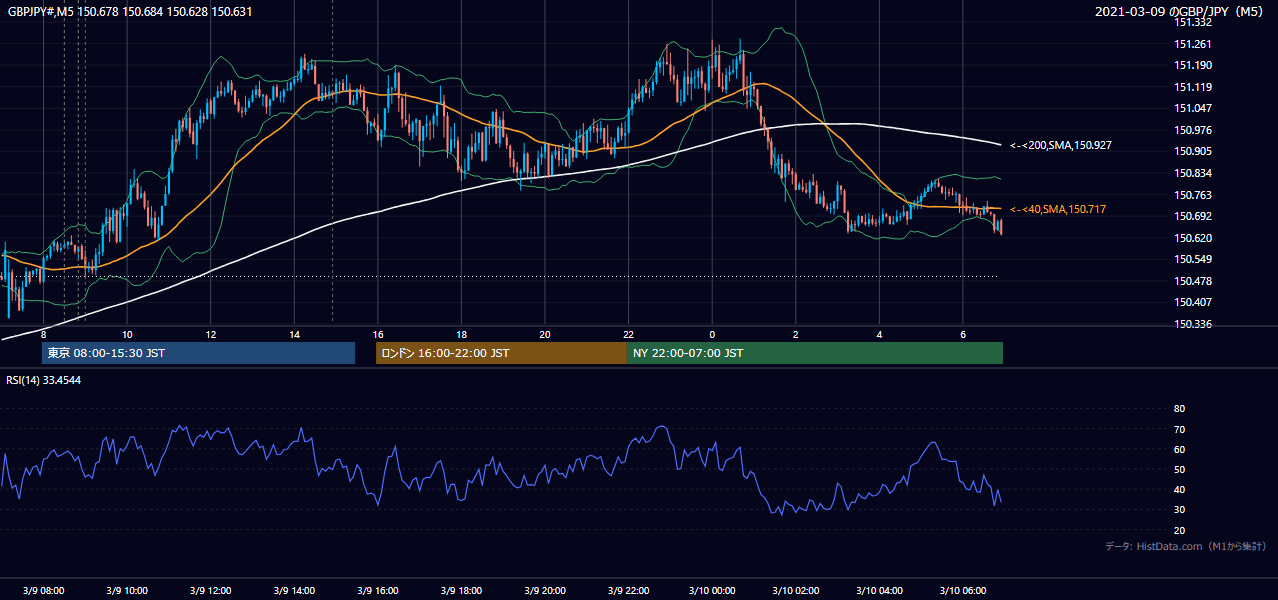The height and width of the screenshot is (600, 1278).
Task: Click price axis label 151.119
Action: 1193,87
